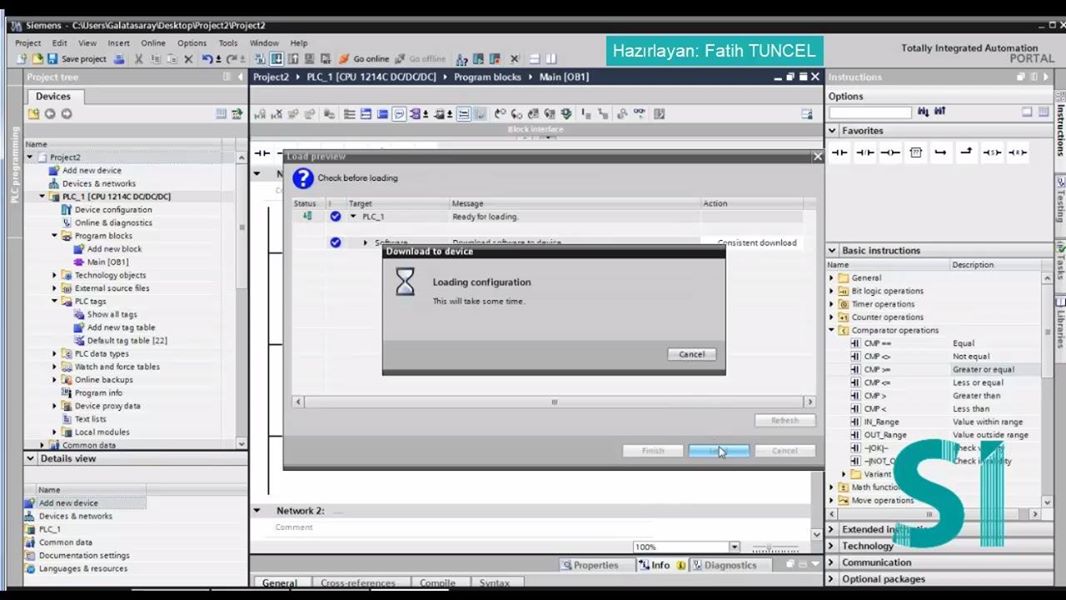Open the zoom percentage dropdown
Viewport: 1066px width, 600px height.
[x=734, y=547]
